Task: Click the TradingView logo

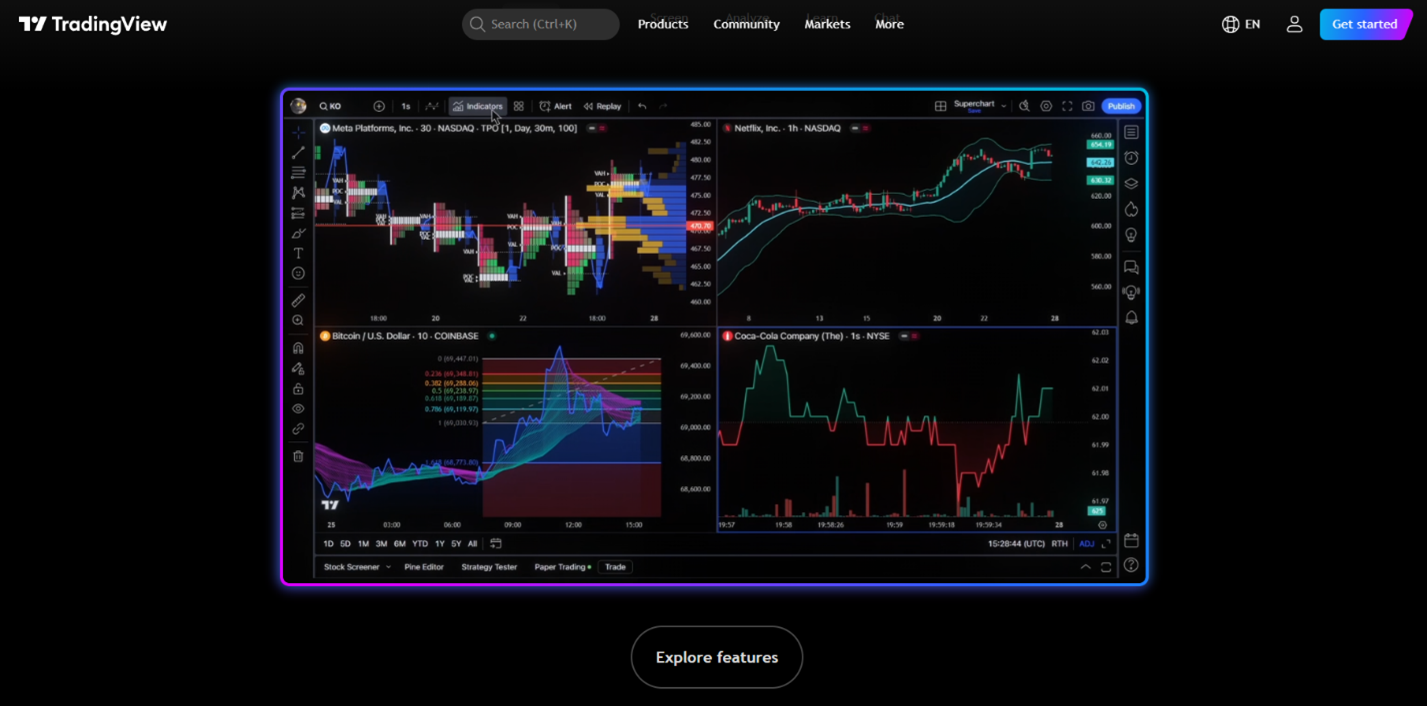Action: [93, 24]
